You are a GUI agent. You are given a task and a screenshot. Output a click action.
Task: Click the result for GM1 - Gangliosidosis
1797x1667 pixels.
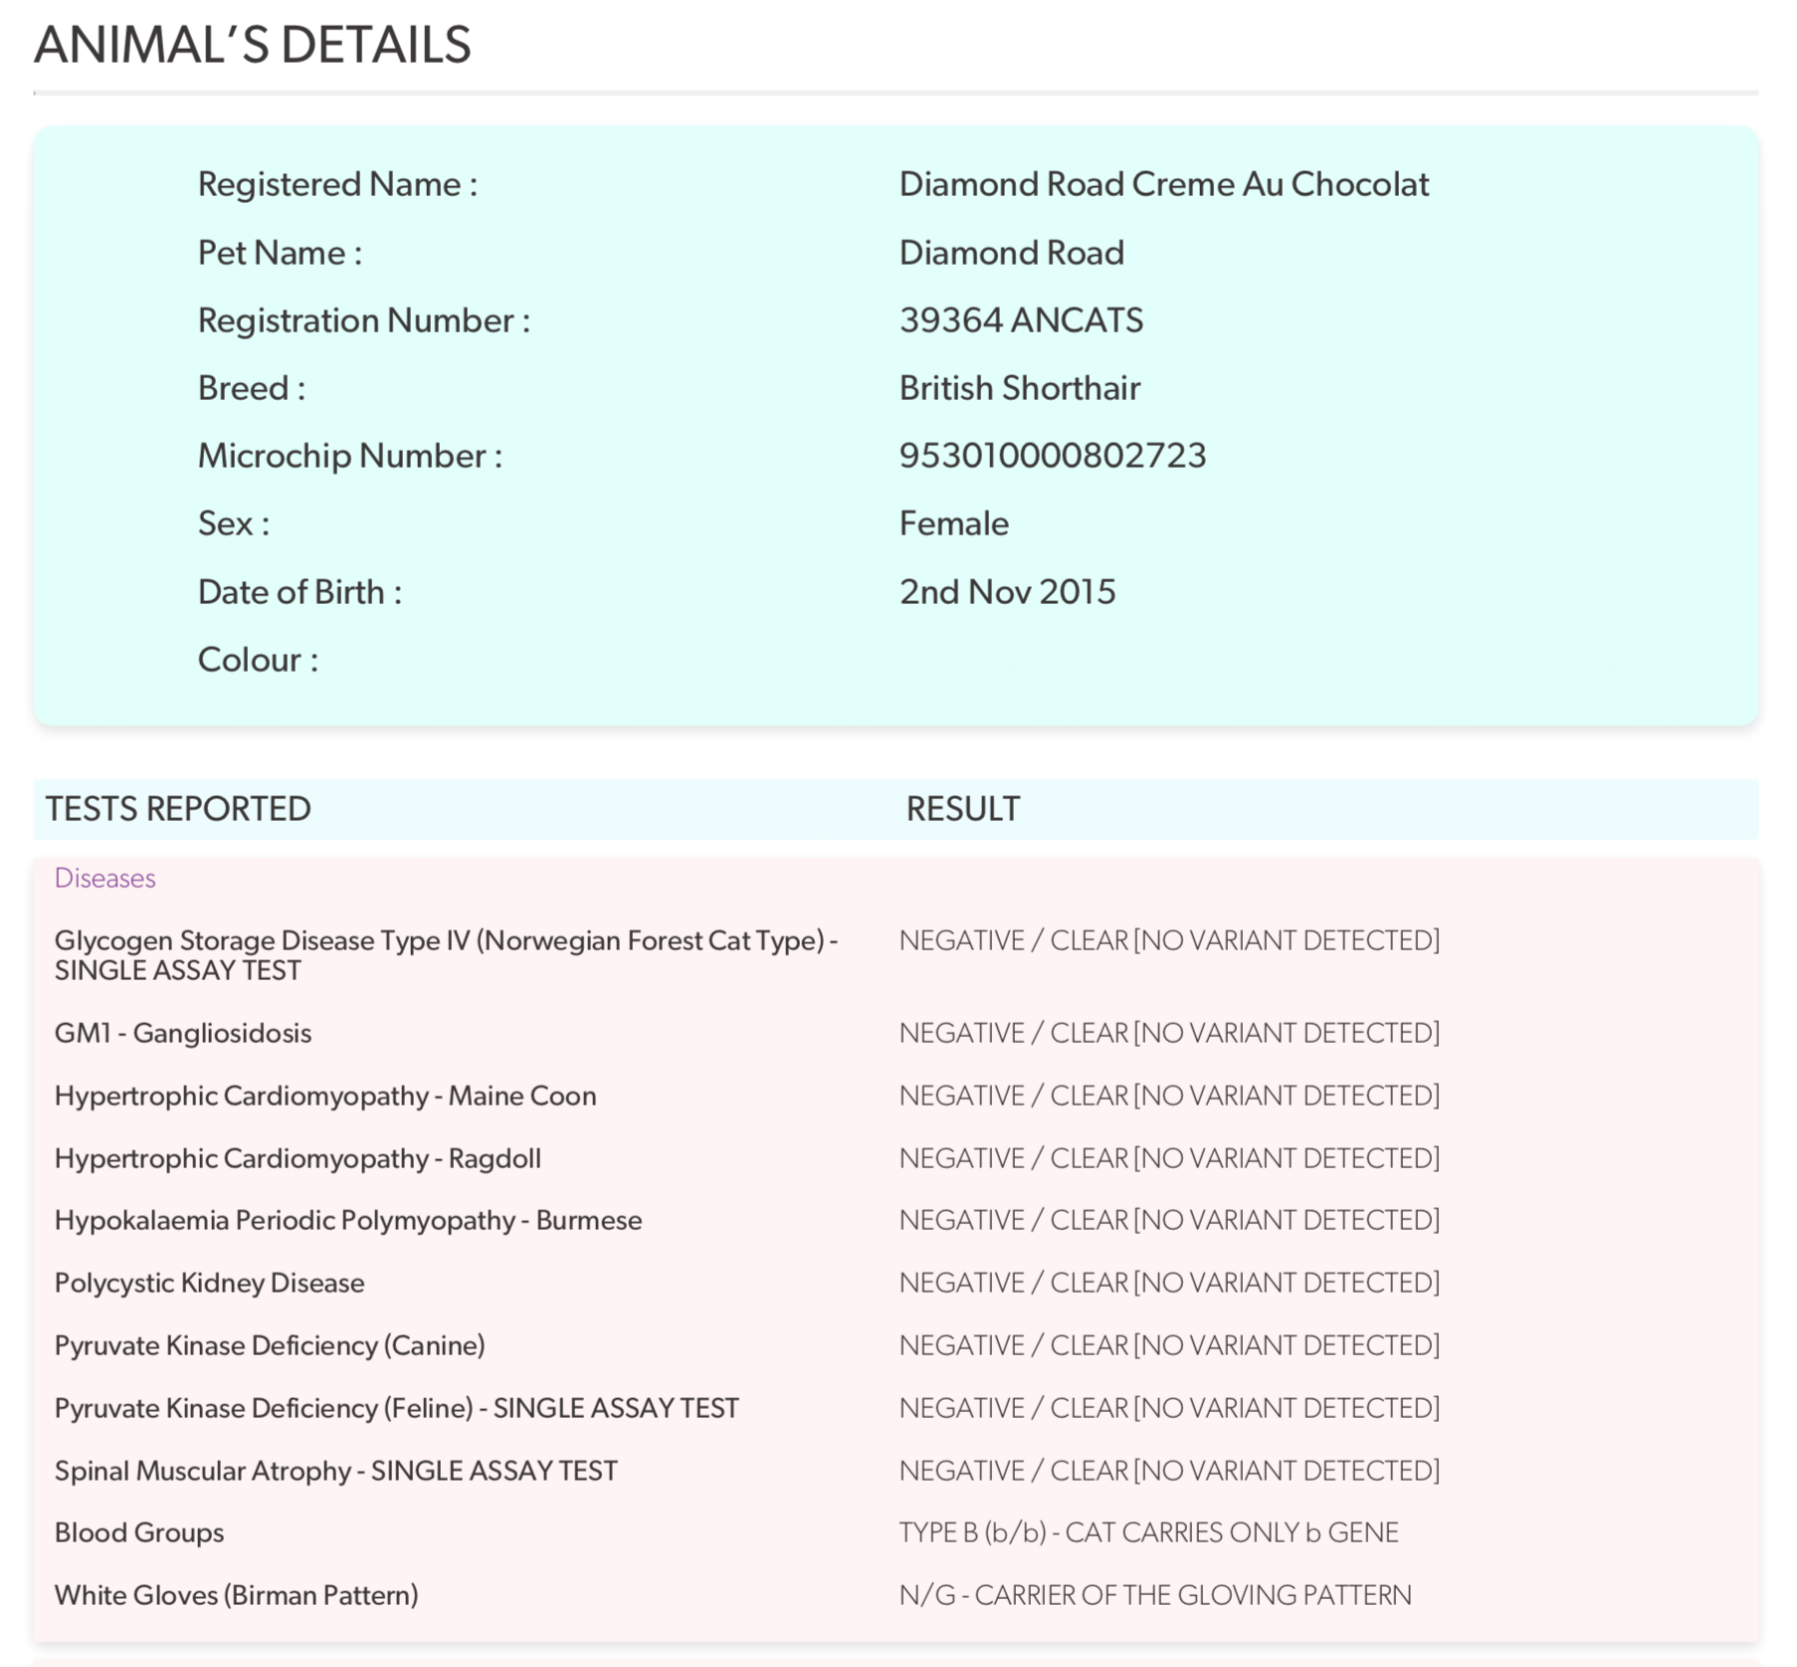pyautogui.click(x=1170, y=1033)
